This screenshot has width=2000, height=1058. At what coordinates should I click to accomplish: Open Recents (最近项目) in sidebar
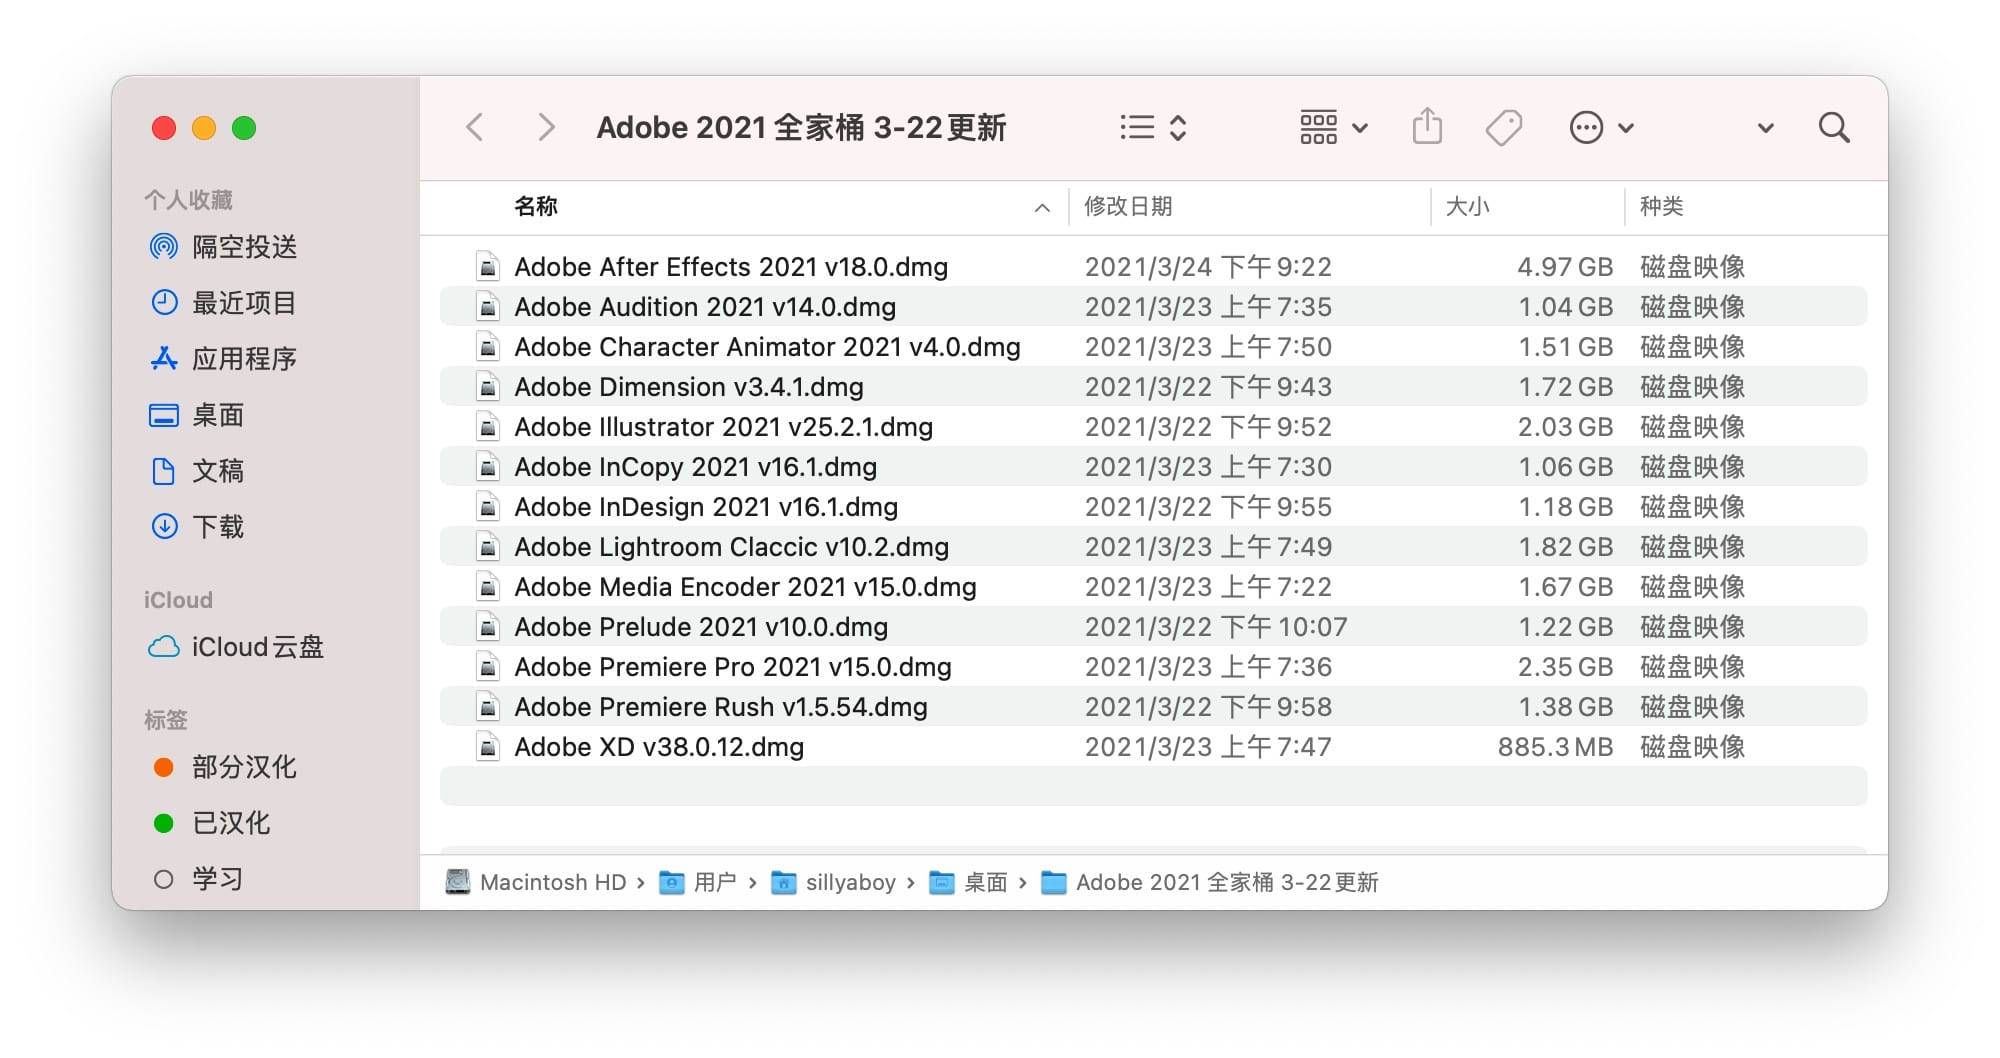(x=243, y=303)
